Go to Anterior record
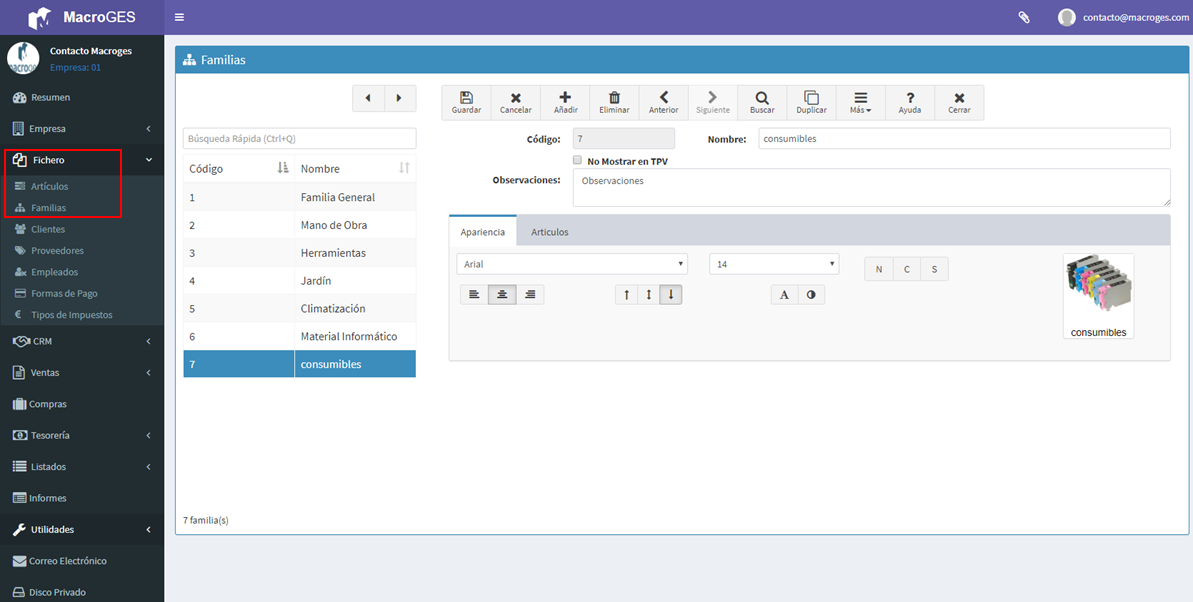The image size is (1193, 602). tap(663, 103)
